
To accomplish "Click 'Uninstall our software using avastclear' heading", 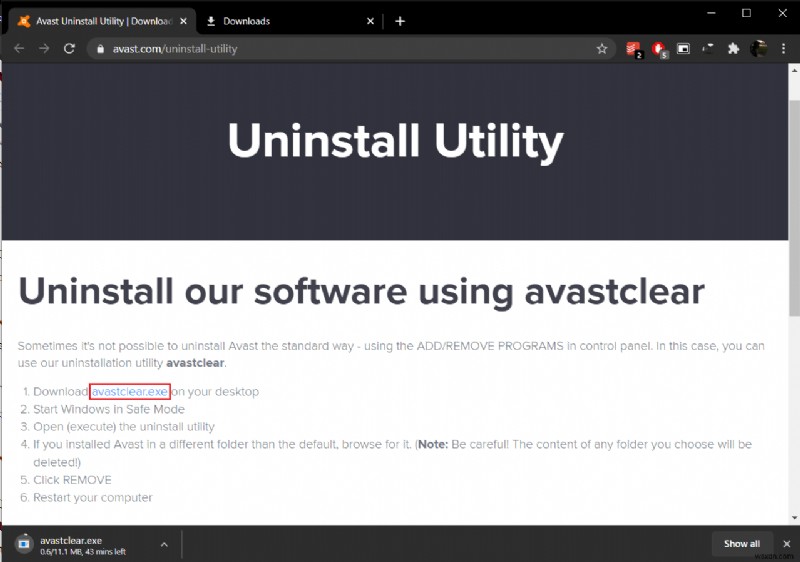I will pos(362,292).
